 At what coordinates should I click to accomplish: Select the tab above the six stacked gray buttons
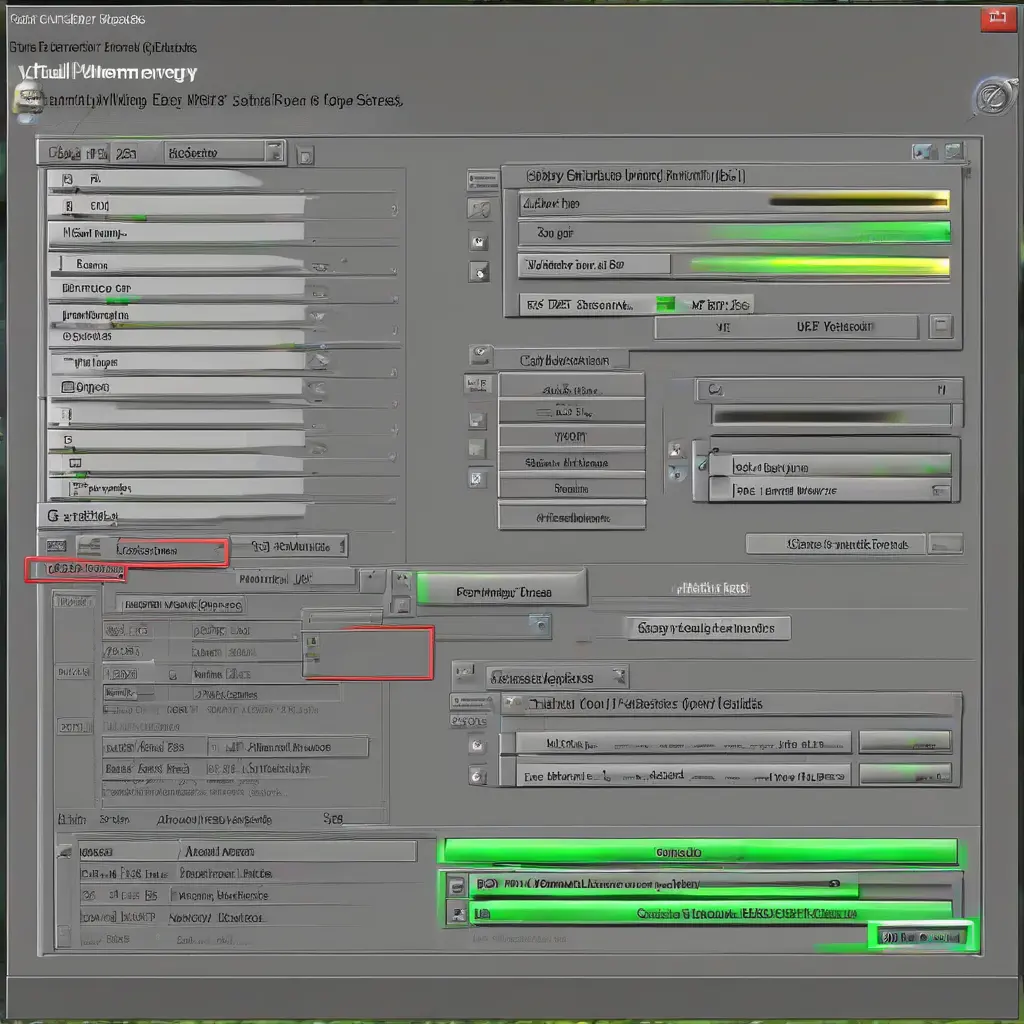pos(563,360)
